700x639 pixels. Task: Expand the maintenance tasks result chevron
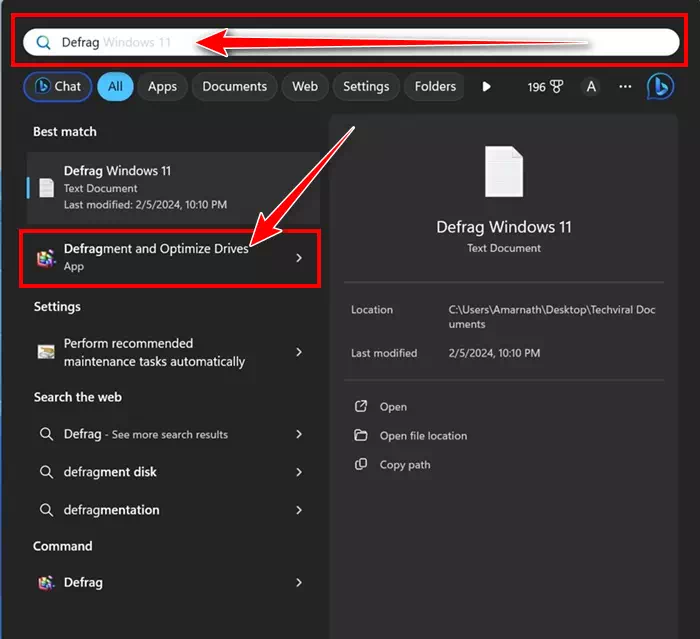pos(299,352)
